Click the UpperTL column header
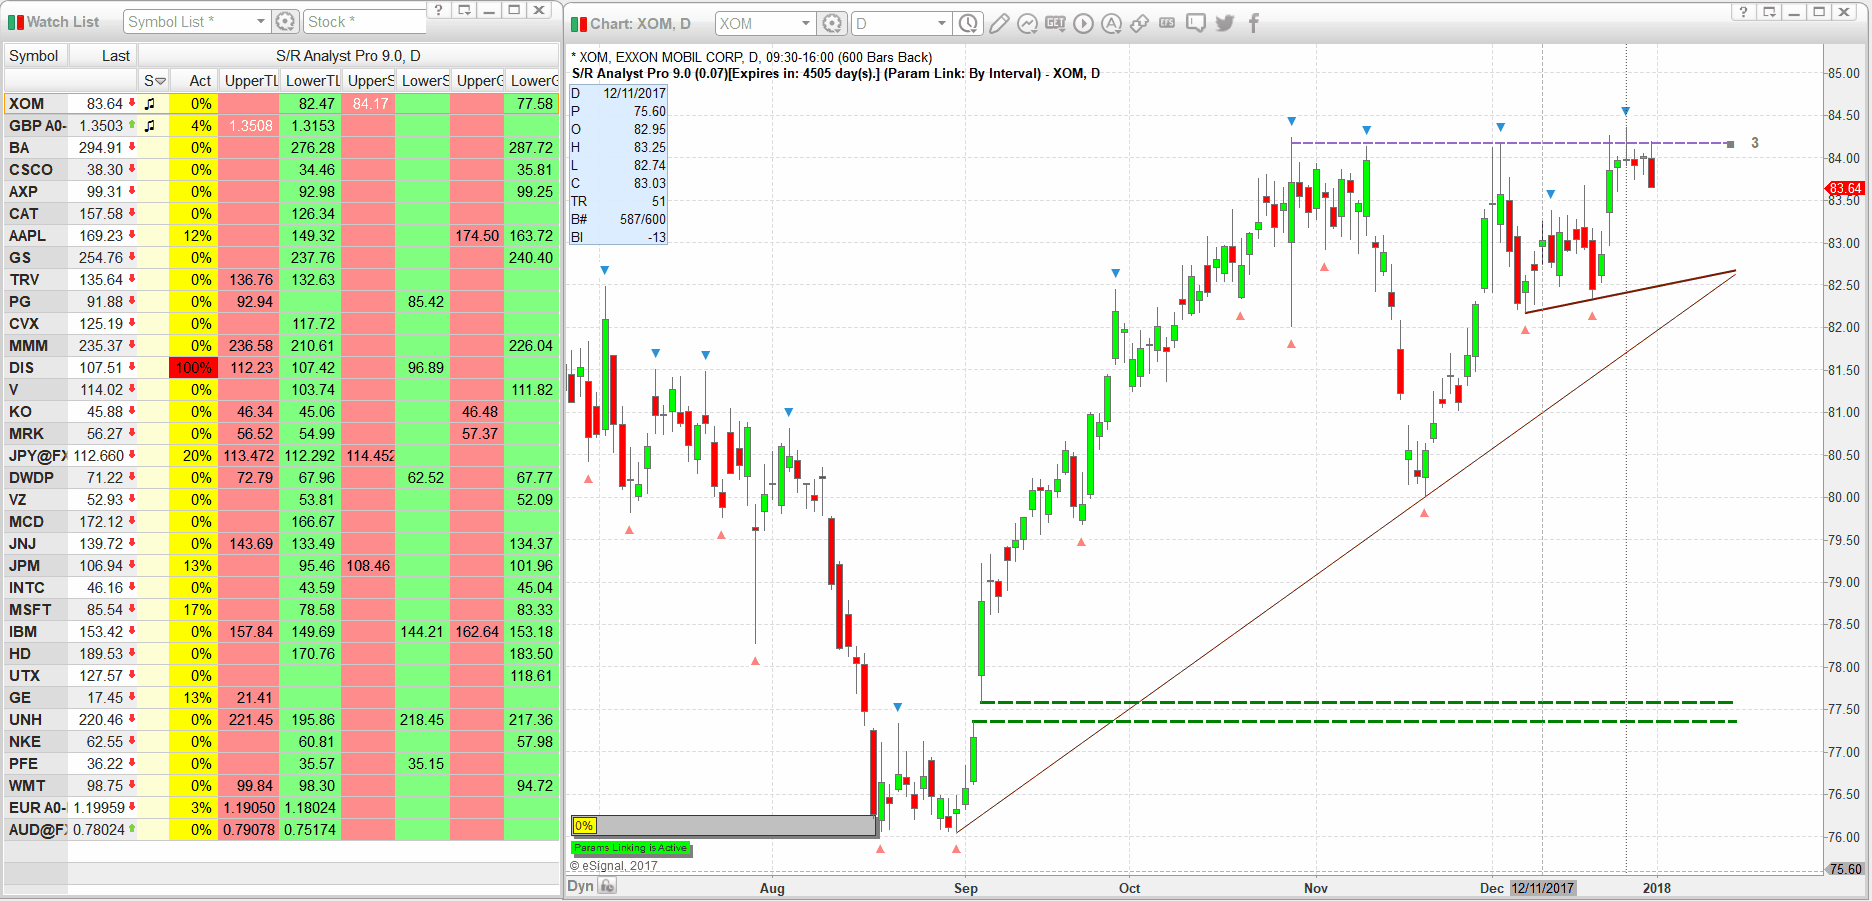The height and width of the screenshot is (901, 1872). click(x=249, y=81)
